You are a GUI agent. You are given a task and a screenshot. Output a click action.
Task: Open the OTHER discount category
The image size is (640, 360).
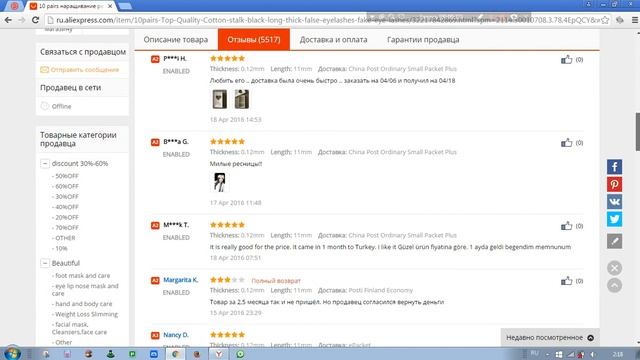click(x=65, y=238)
